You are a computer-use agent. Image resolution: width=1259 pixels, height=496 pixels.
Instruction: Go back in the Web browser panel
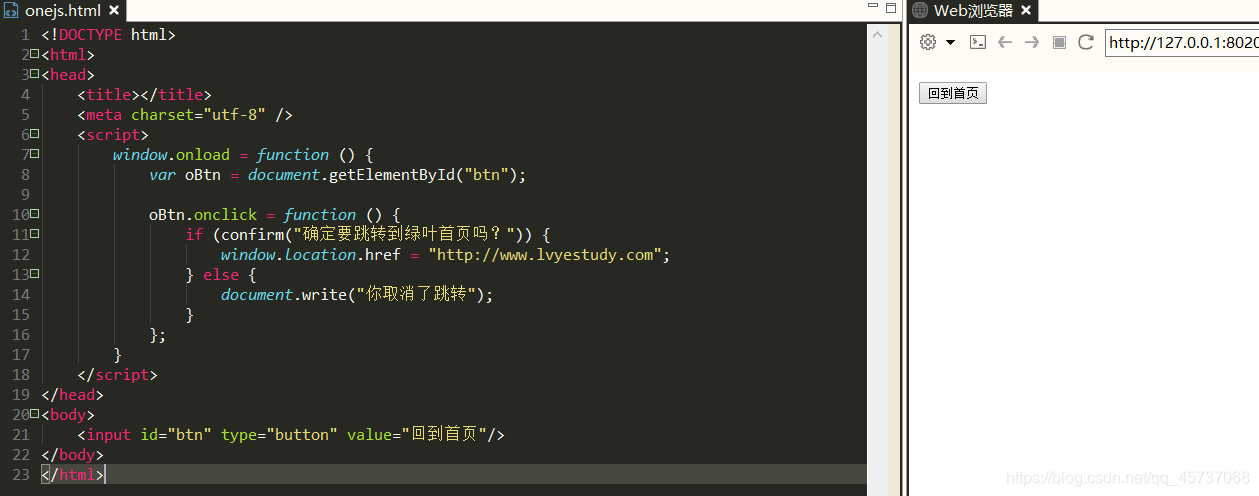1005,42
